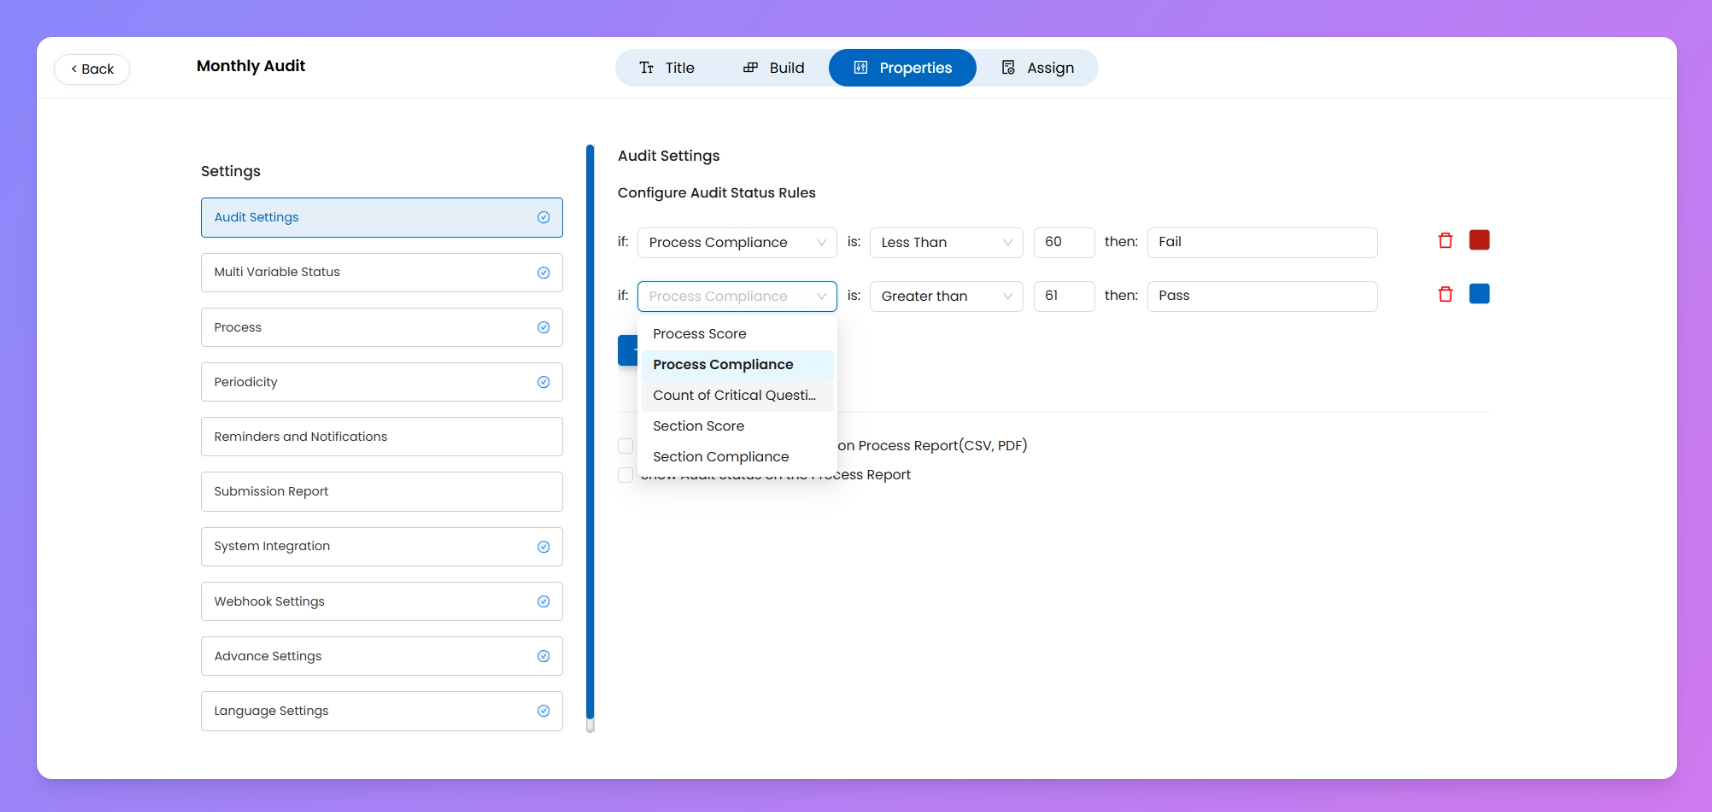Toggle the second checkbox about Process Report

tap(625, 475)
